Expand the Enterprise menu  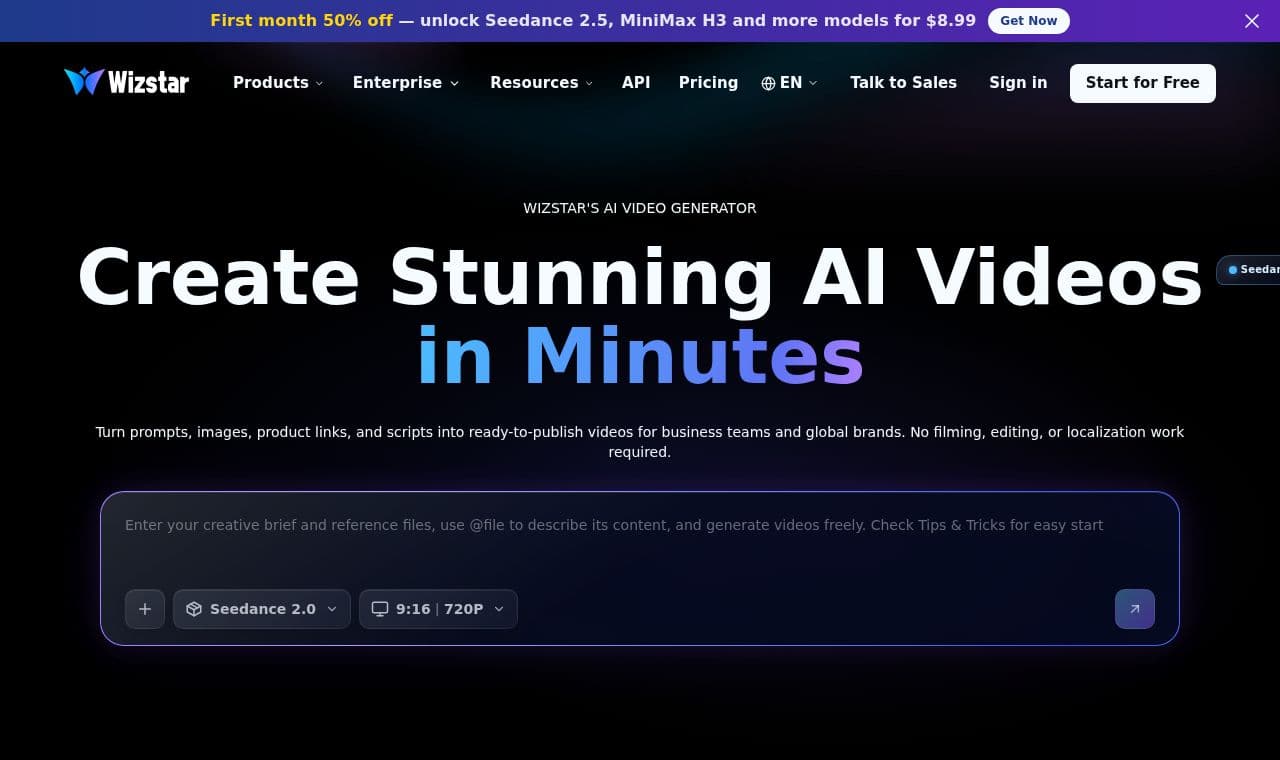point(405,83)
